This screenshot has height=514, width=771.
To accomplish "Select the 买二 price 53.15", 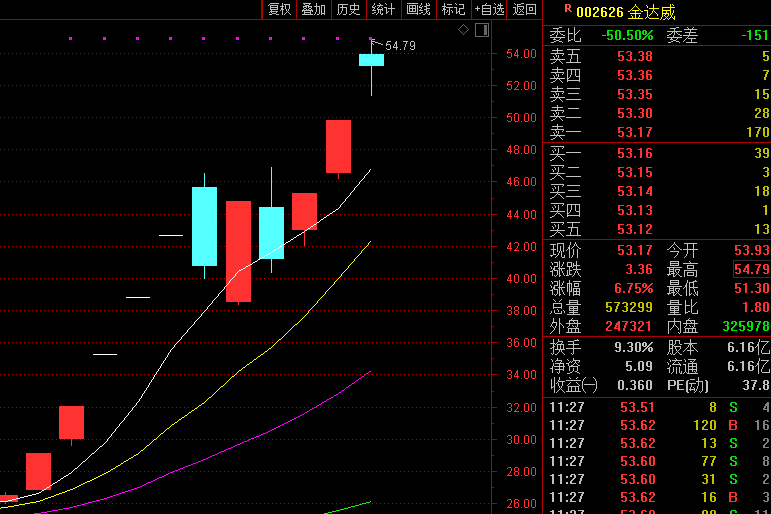I will coord(635,173).
